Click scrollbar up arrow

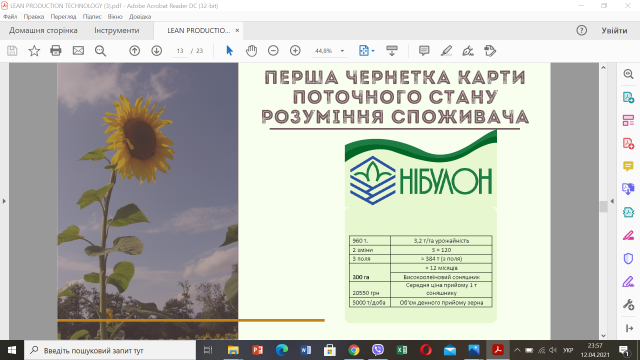tap(603, 67)
